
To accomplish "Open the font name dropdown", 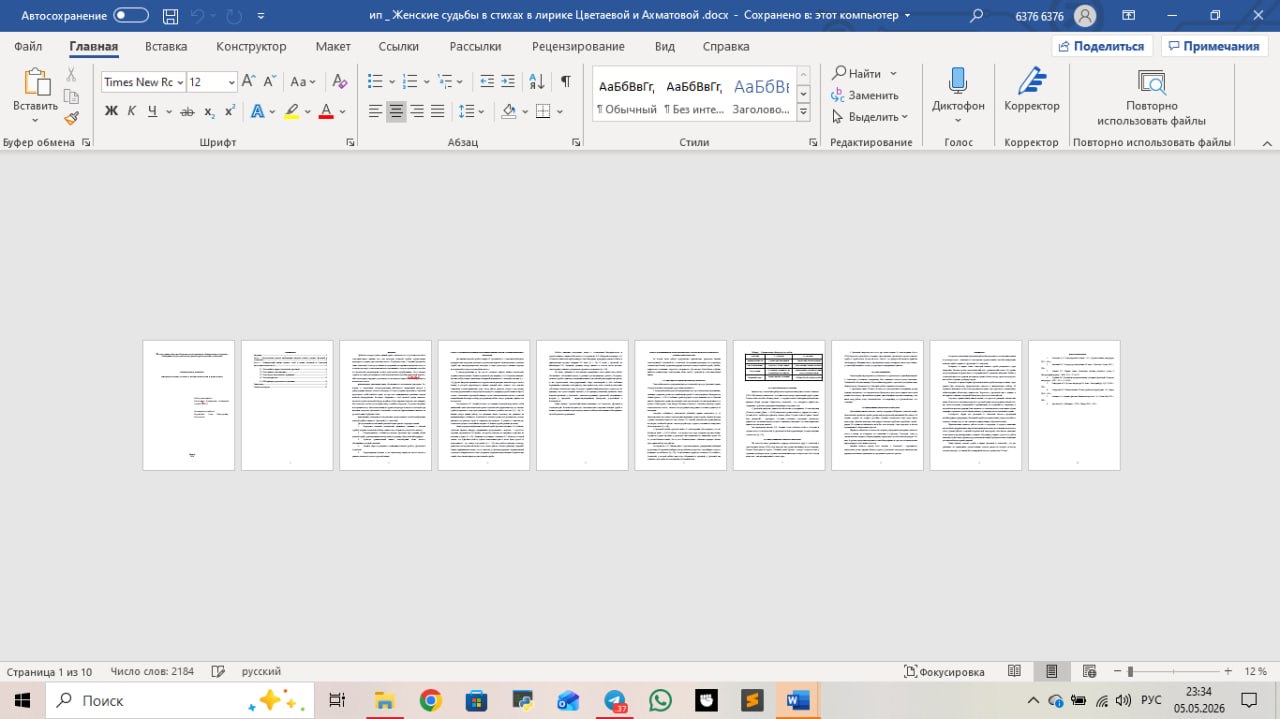I will 180,82.
